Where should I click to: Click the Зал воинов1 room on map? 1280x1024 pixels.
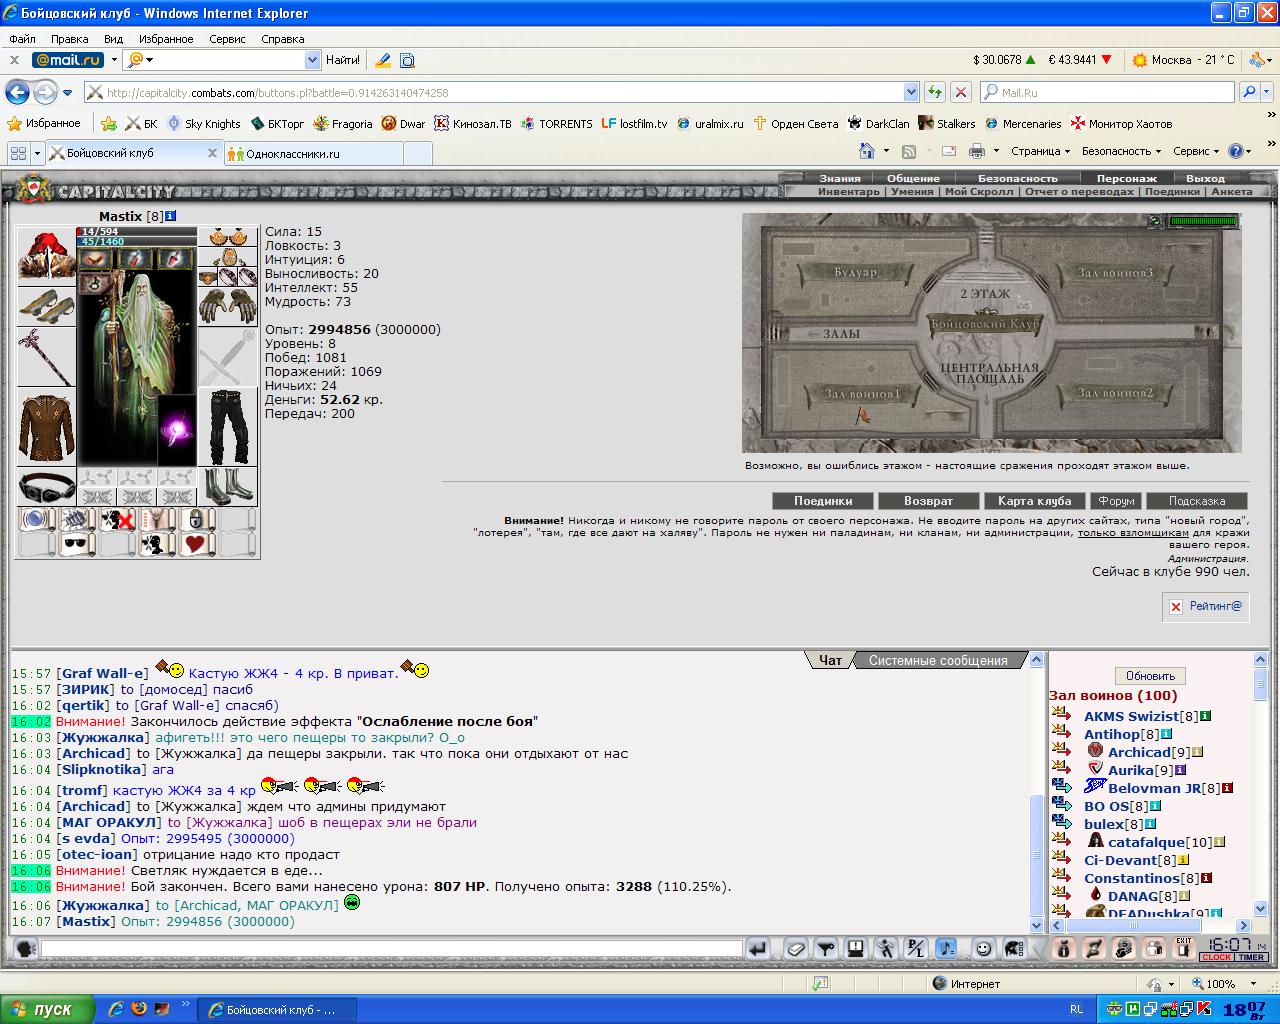point(862,393)
